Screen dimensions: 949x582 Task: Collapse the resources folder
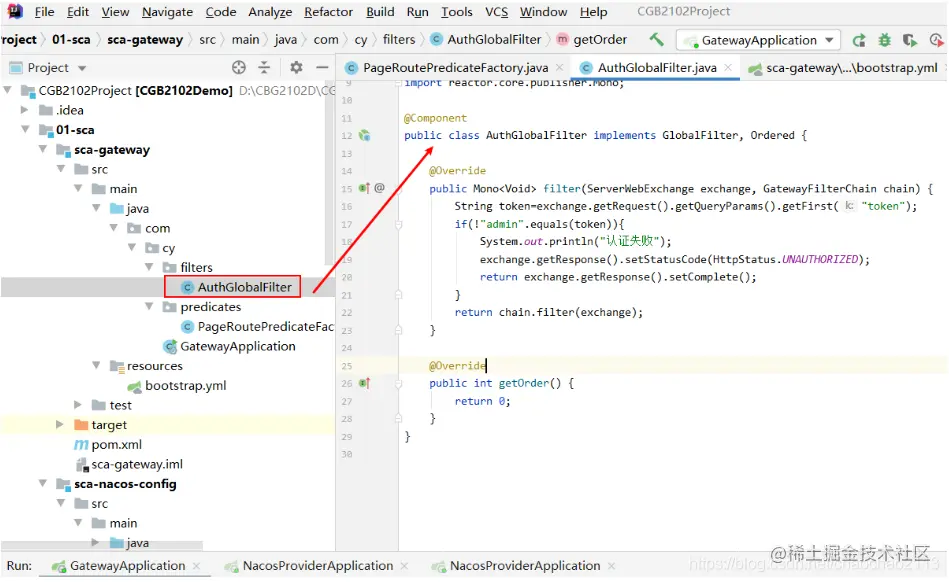(96, 365)
